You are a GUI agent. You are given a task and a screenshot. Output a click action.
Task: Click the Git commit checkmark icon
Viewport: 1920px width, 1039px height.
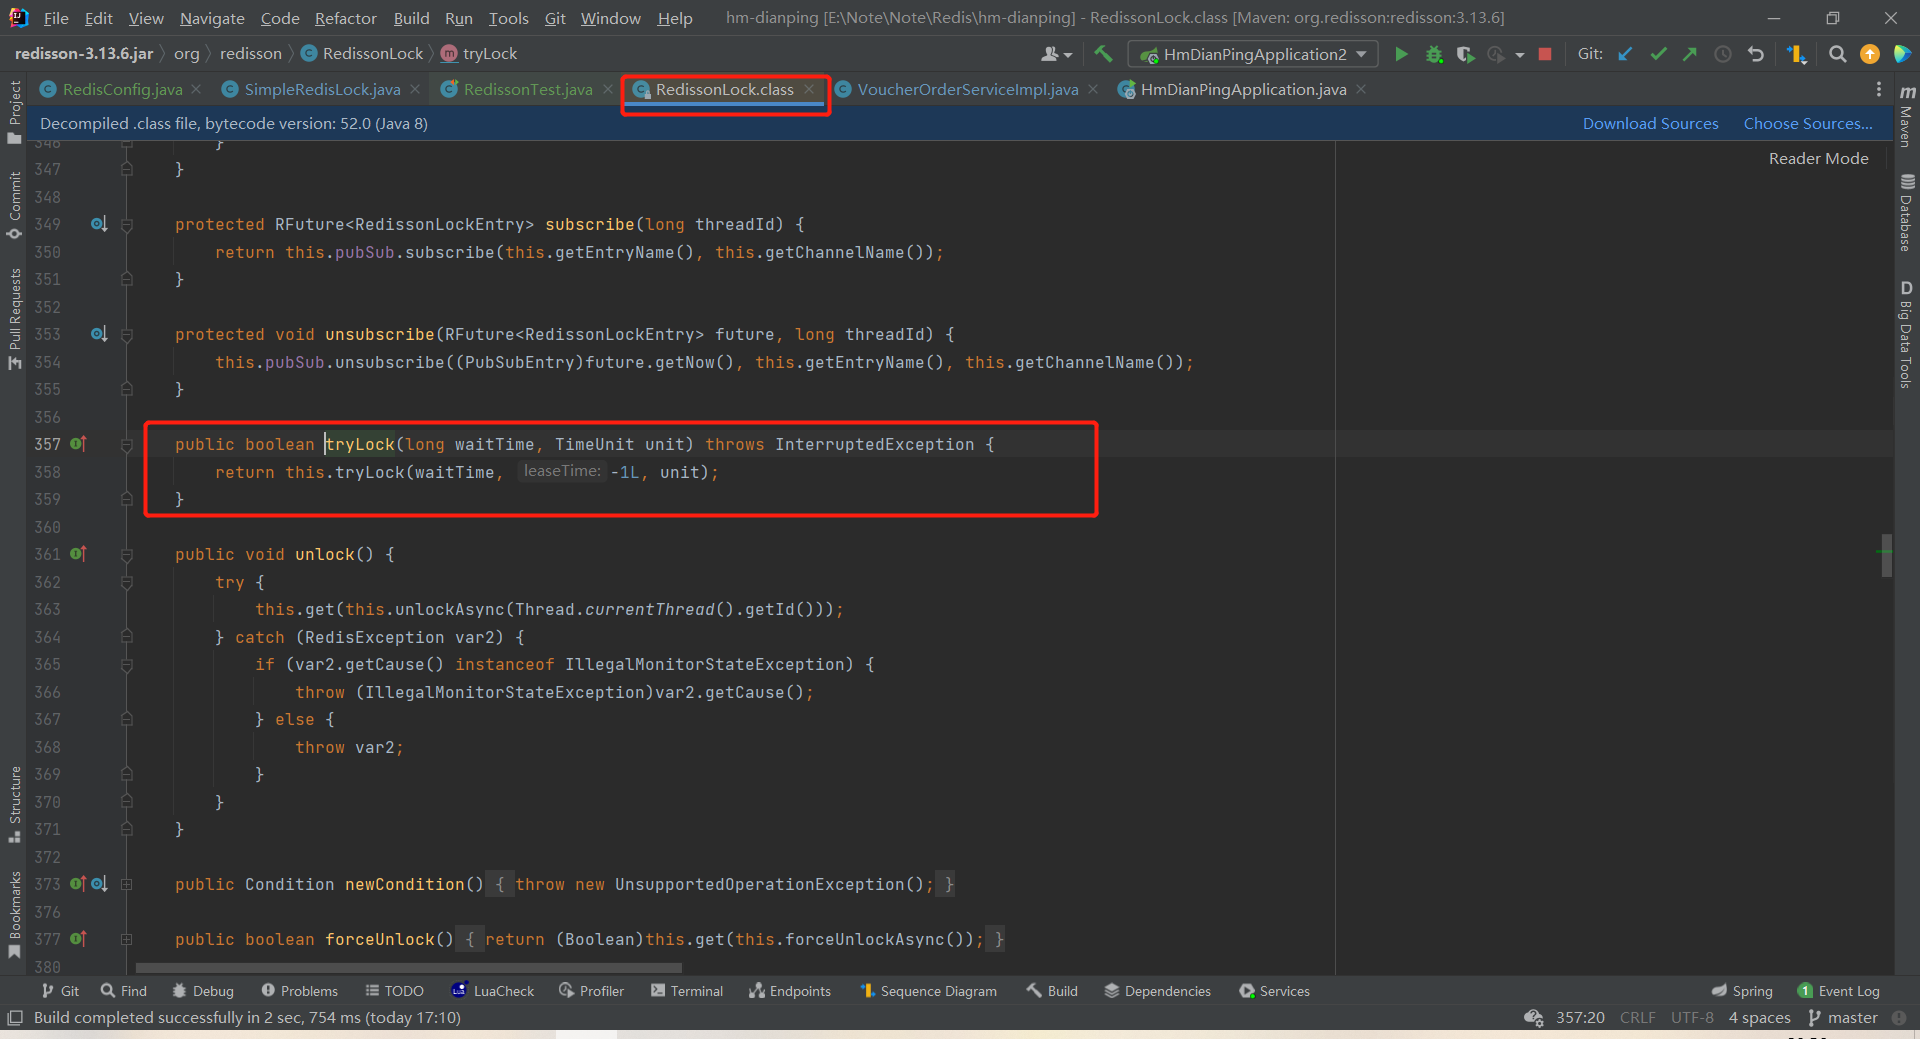tap(1658, 54)
